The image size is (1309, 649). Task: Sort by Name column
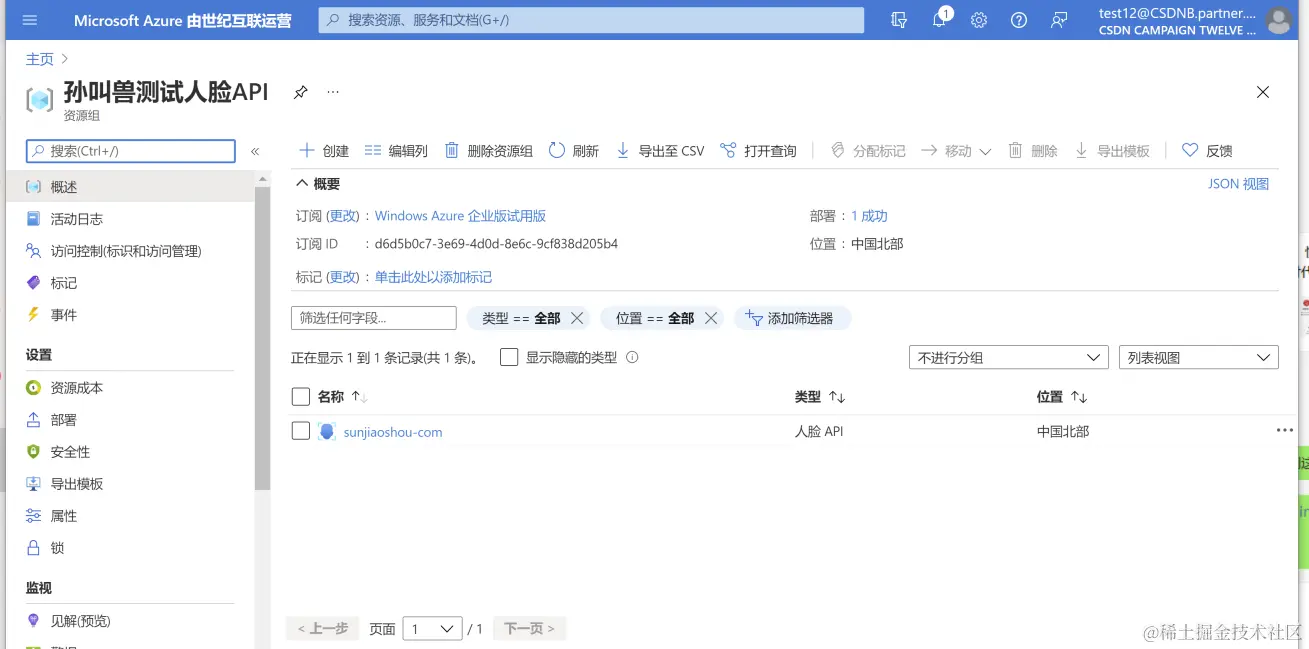343,397
